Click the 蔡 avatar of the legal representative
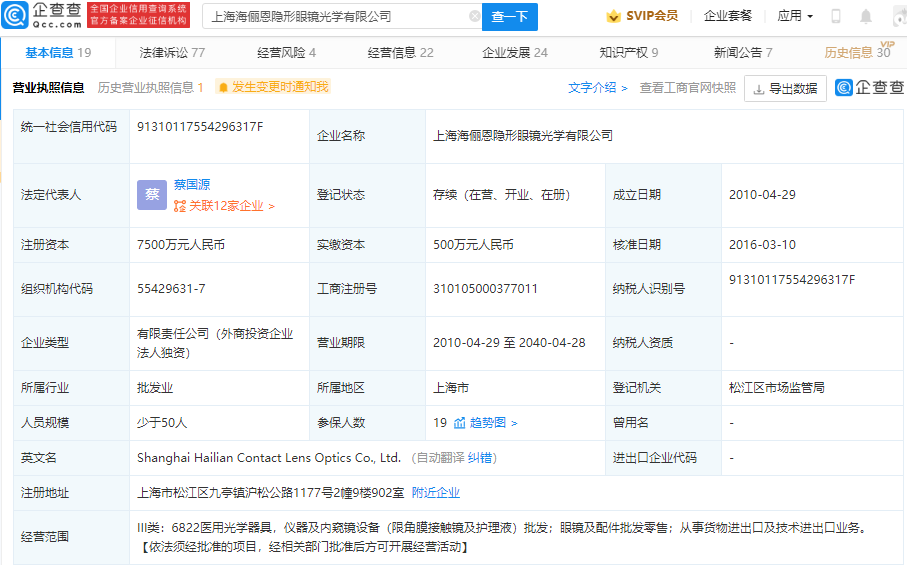The width and height of the screenshot is (907, 565). tap(152, 195)
